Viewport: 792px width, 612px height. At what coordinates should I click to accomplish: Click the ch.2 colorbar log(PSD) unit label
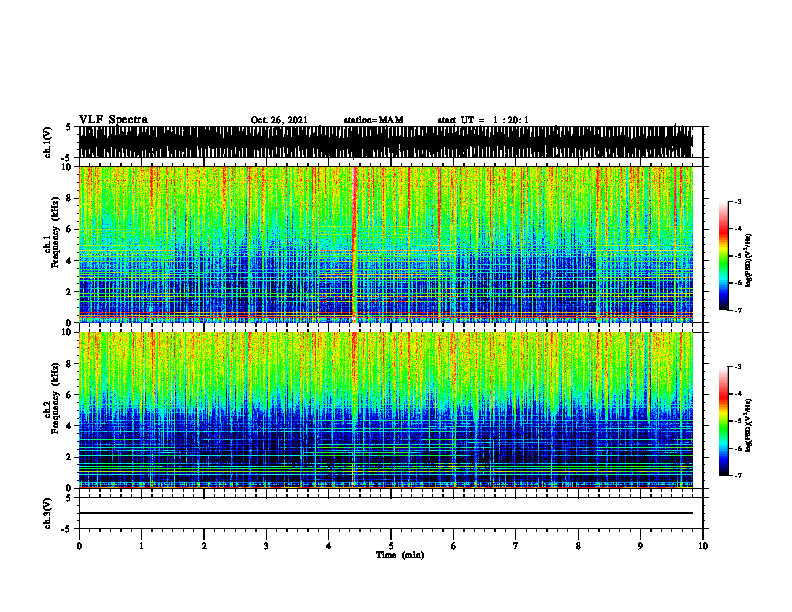pyautogui.click(x=748, y=425)
